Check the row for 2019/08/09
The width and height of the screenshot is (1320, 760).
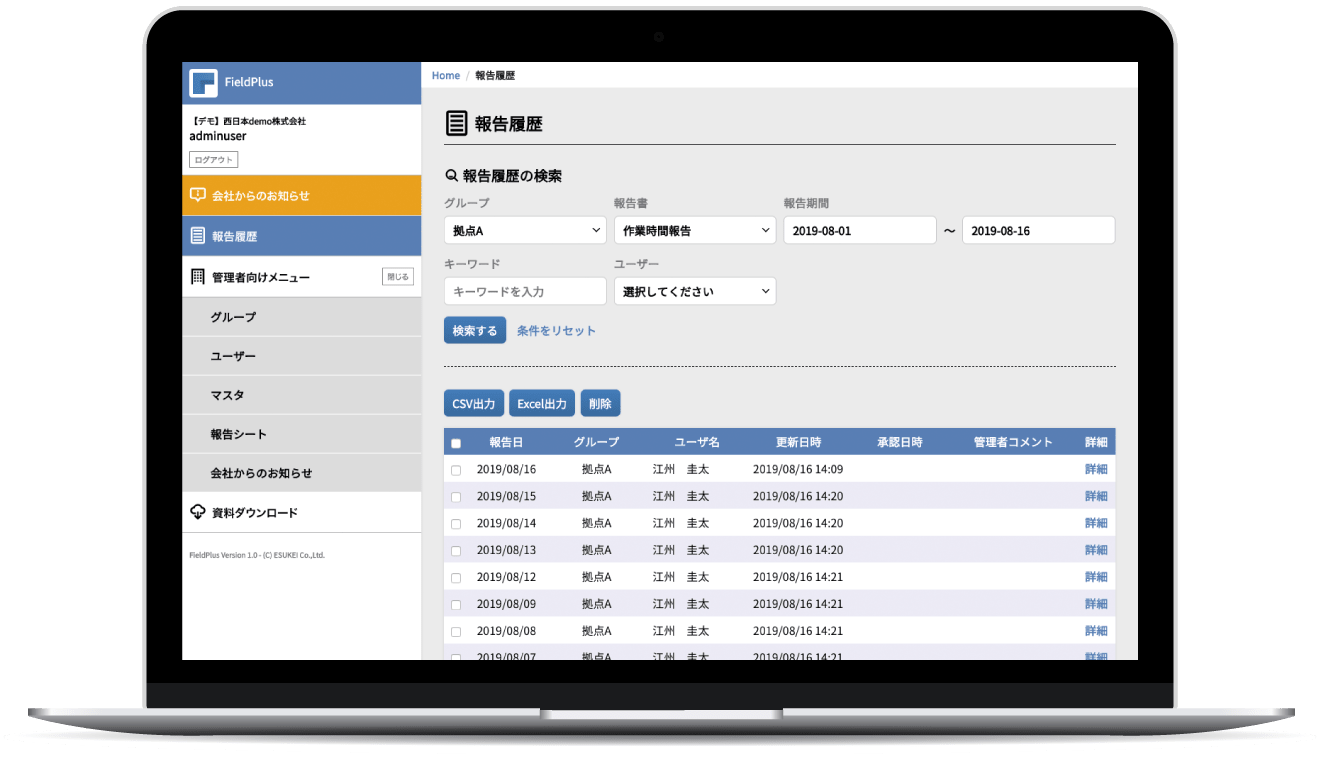[456, 605]
